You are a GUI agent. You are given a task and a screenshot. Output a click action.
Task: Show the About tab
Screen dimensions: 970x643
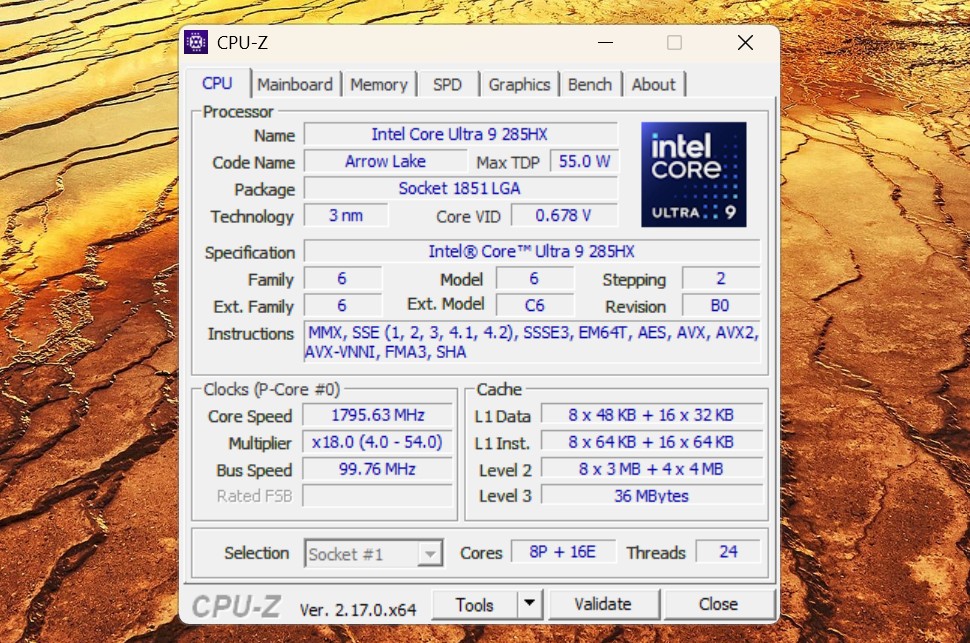653,84
